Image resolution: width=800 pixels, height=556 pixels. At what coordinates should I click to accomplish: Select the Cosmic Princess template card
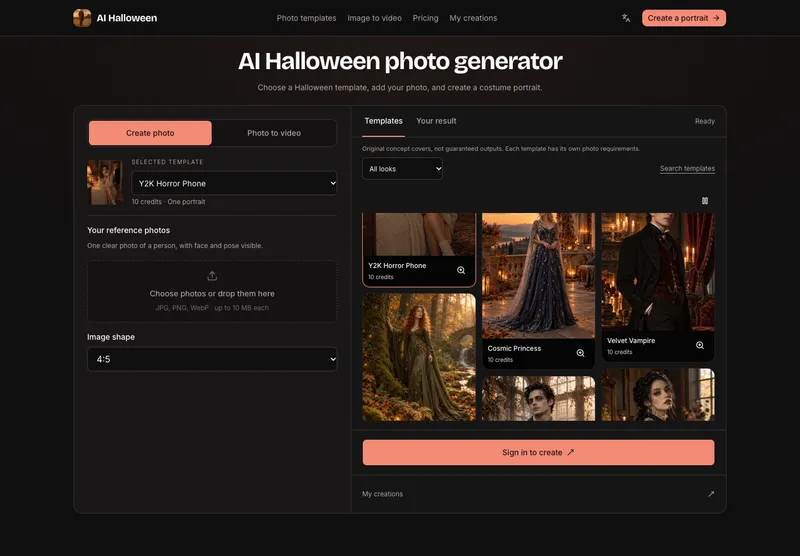[538, 291]
